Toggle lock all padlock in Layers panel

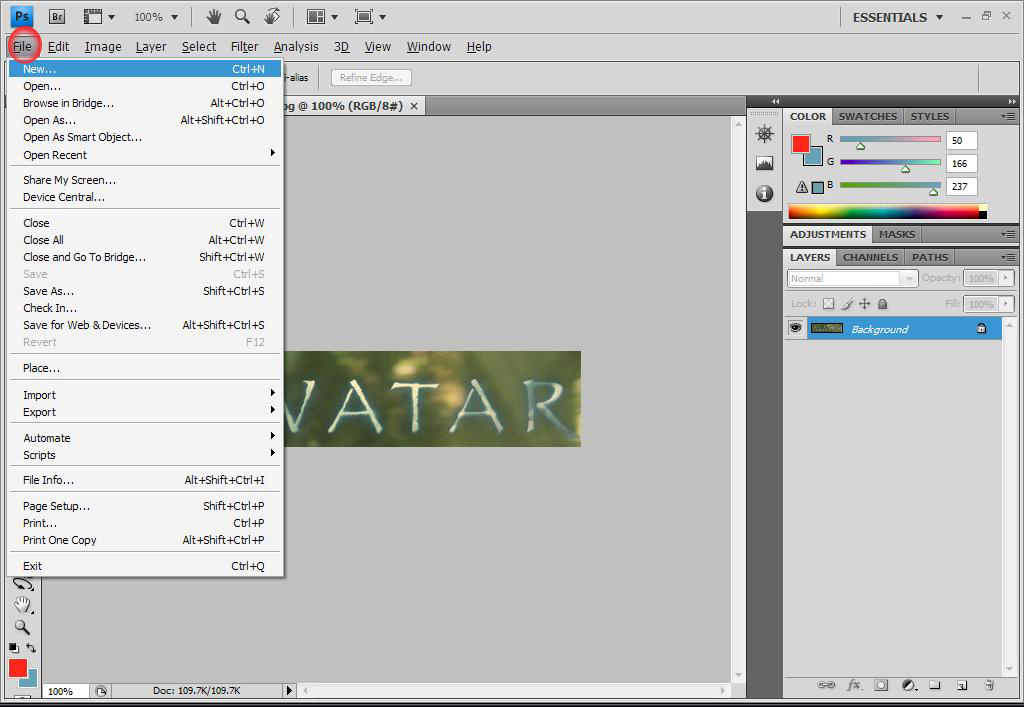[x=882, y=304]
